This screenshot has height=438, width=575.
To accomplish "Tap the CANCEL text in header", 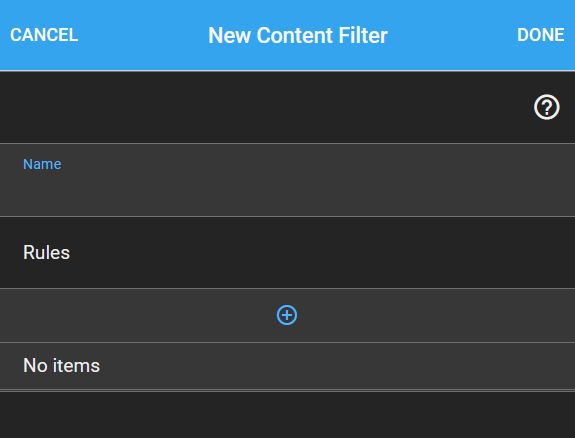I will [x=44, y=35].
